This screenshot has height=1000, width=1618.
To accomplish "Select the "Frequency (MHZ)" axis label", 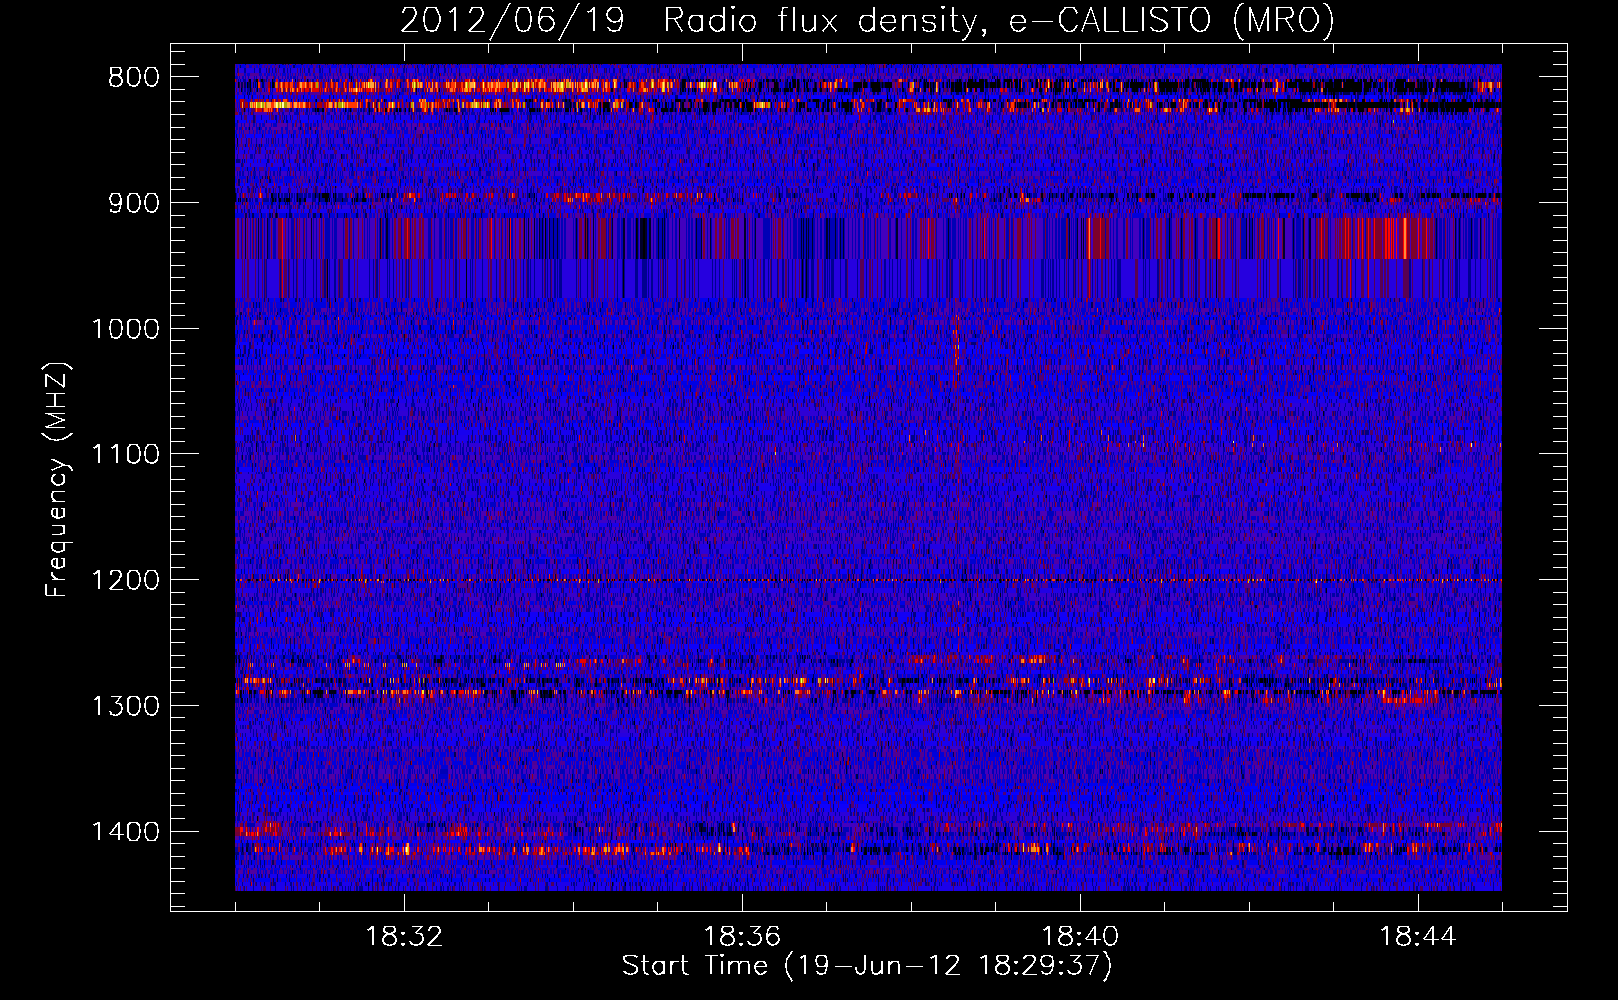I will pos(57,480).
